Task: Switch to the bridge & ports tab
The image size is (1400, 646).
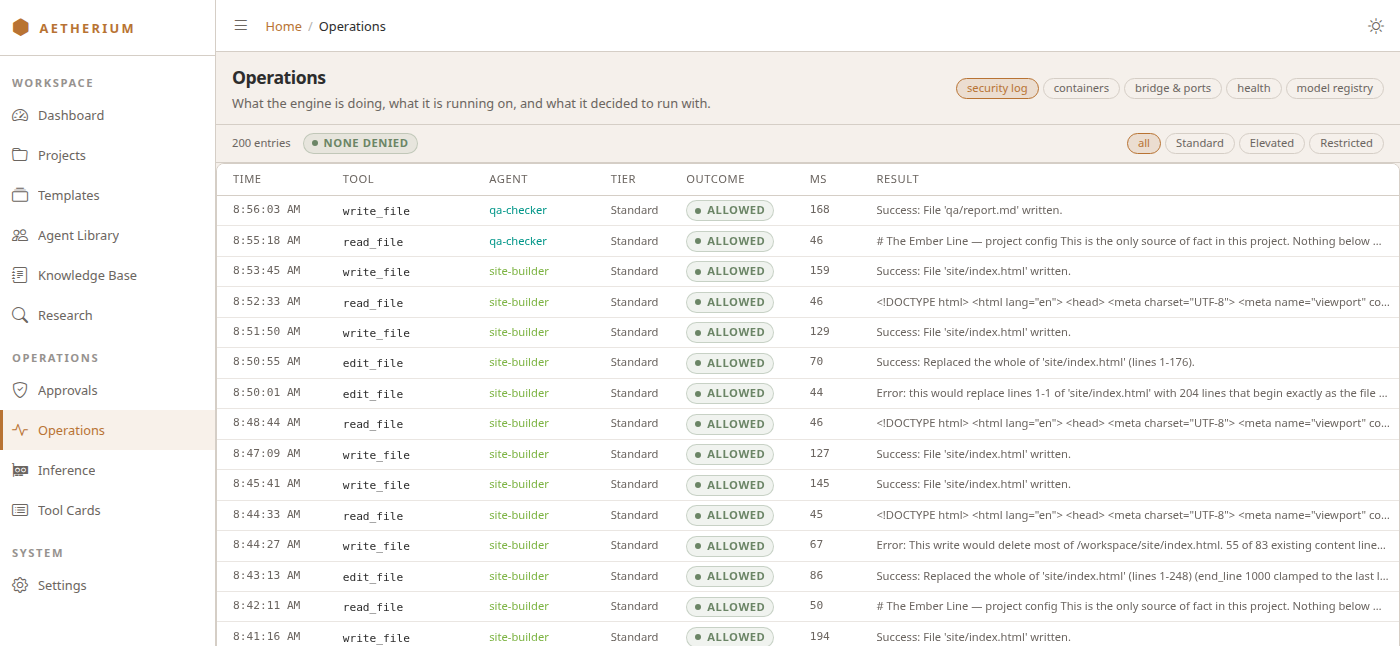Action: (x=1173, y=88)
